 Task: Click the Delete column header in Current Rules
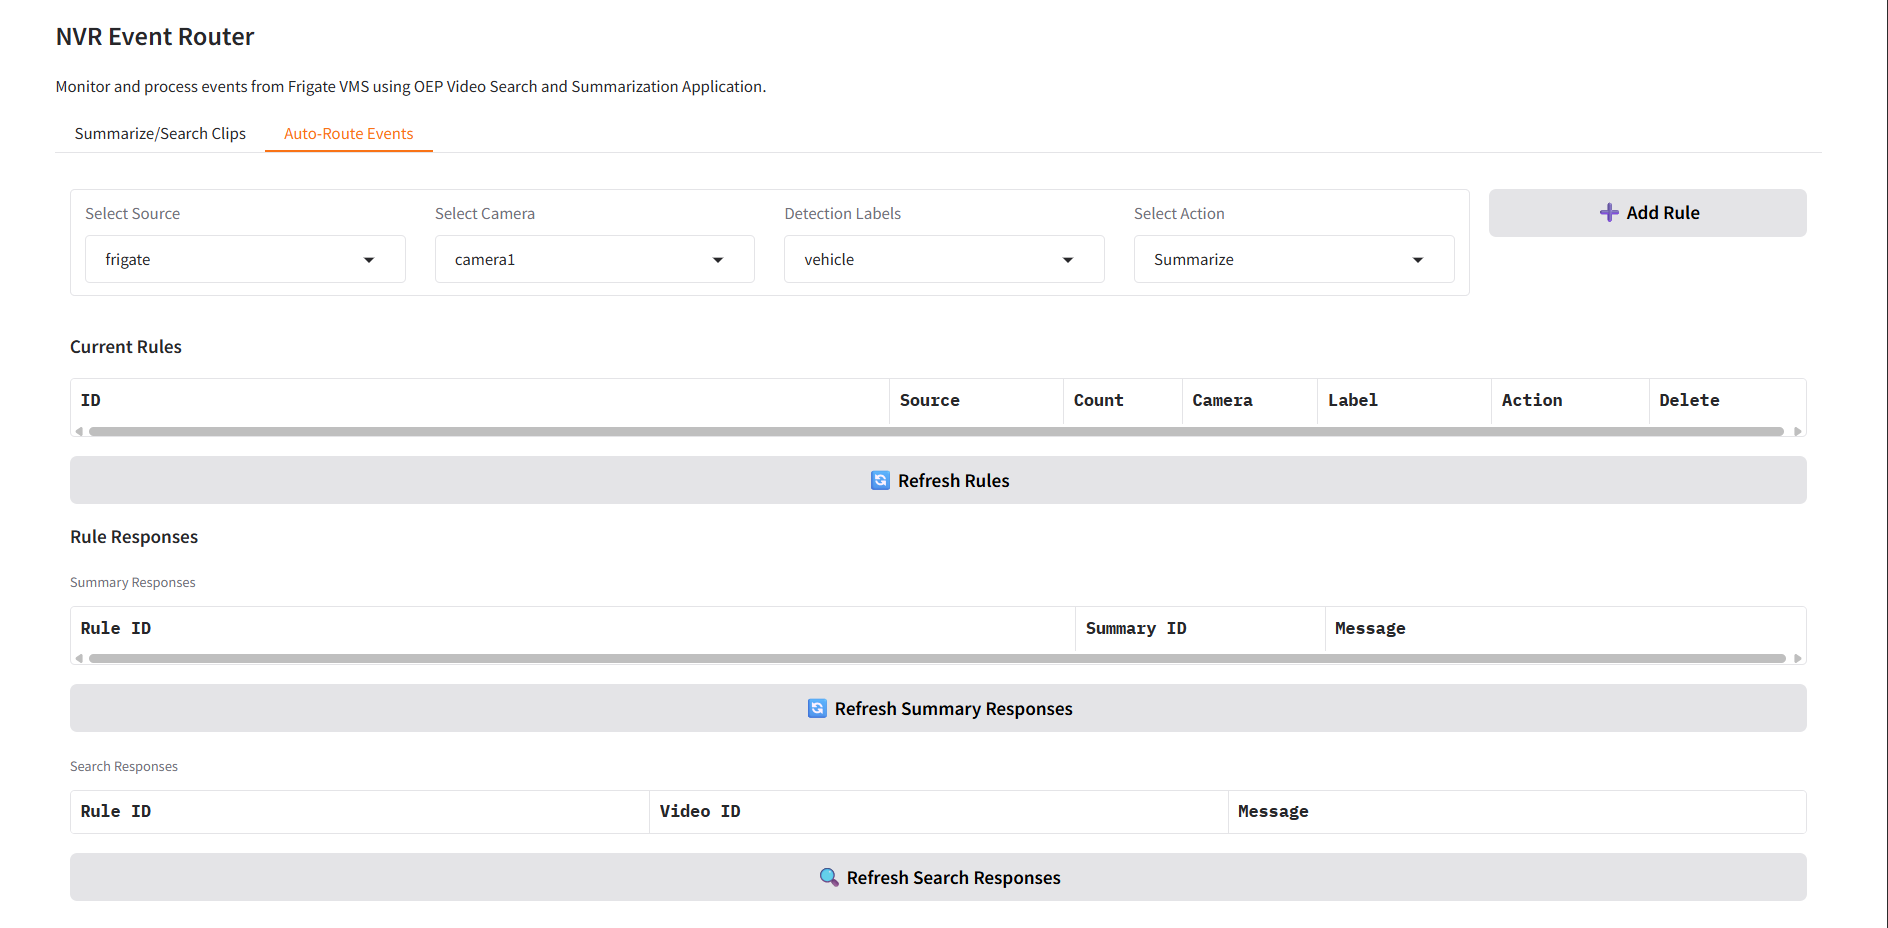1689,401
